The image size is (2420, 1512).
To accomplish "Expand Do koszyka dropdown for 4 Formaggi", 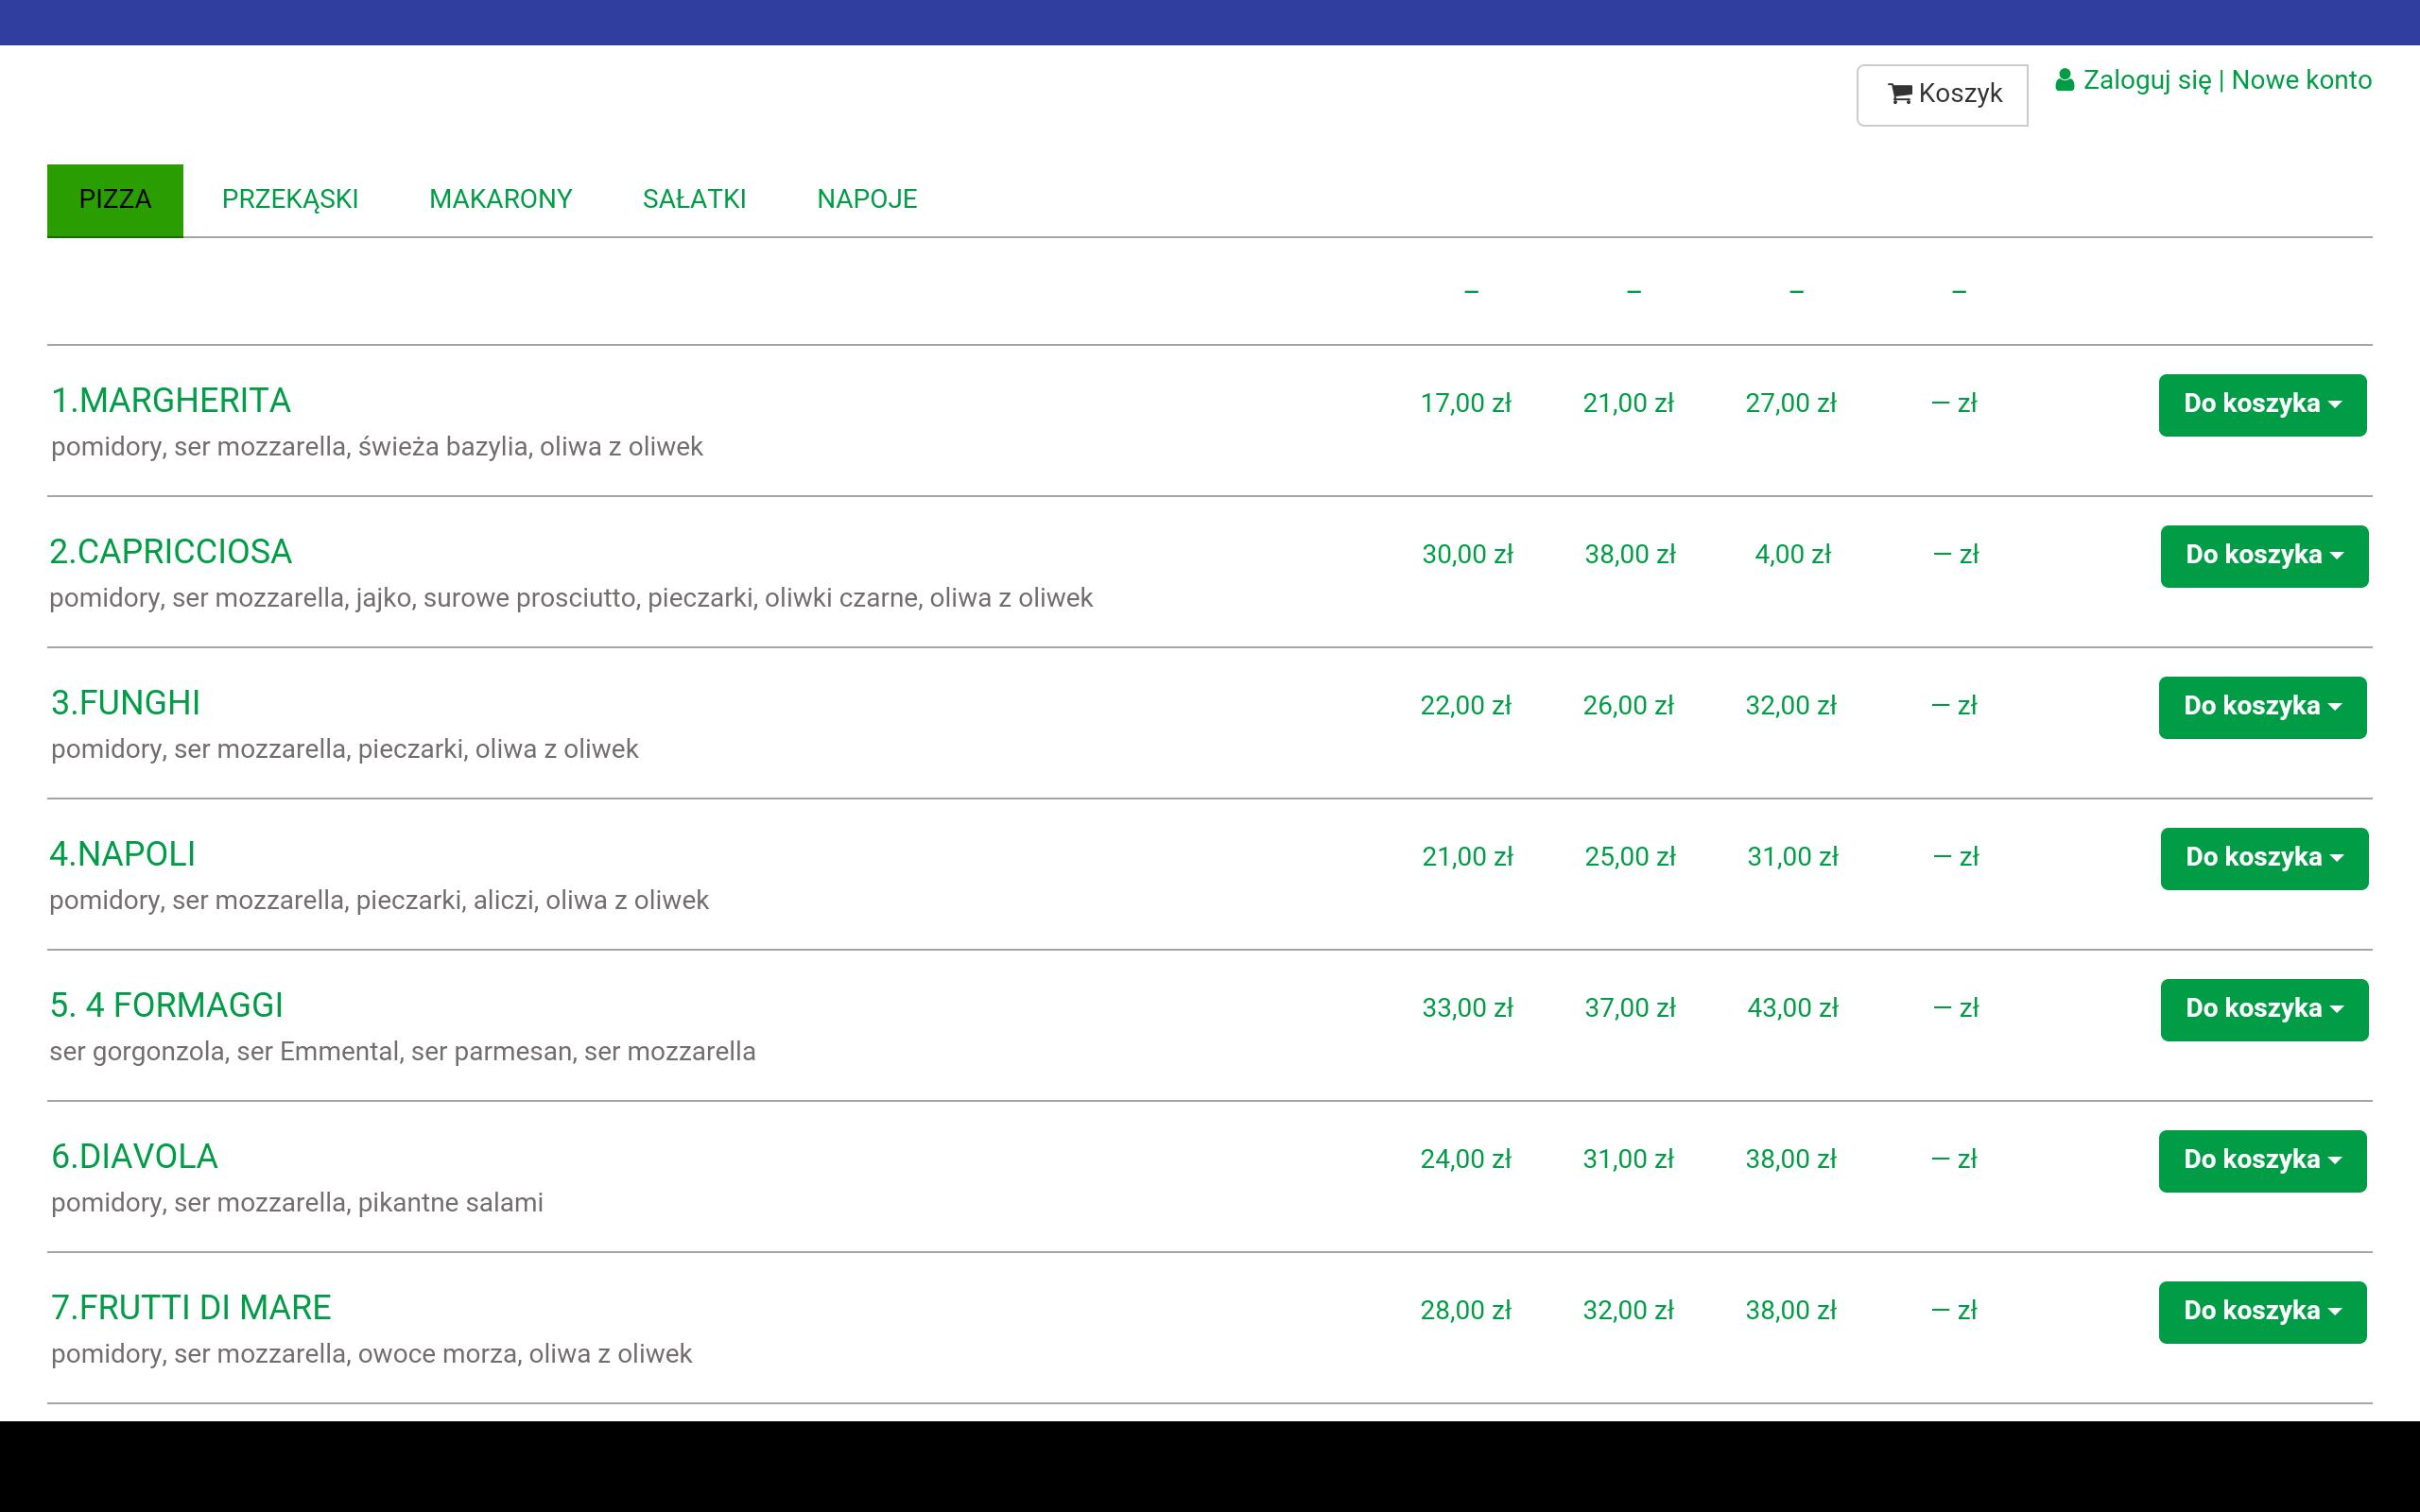I will coord(2264,1009).
